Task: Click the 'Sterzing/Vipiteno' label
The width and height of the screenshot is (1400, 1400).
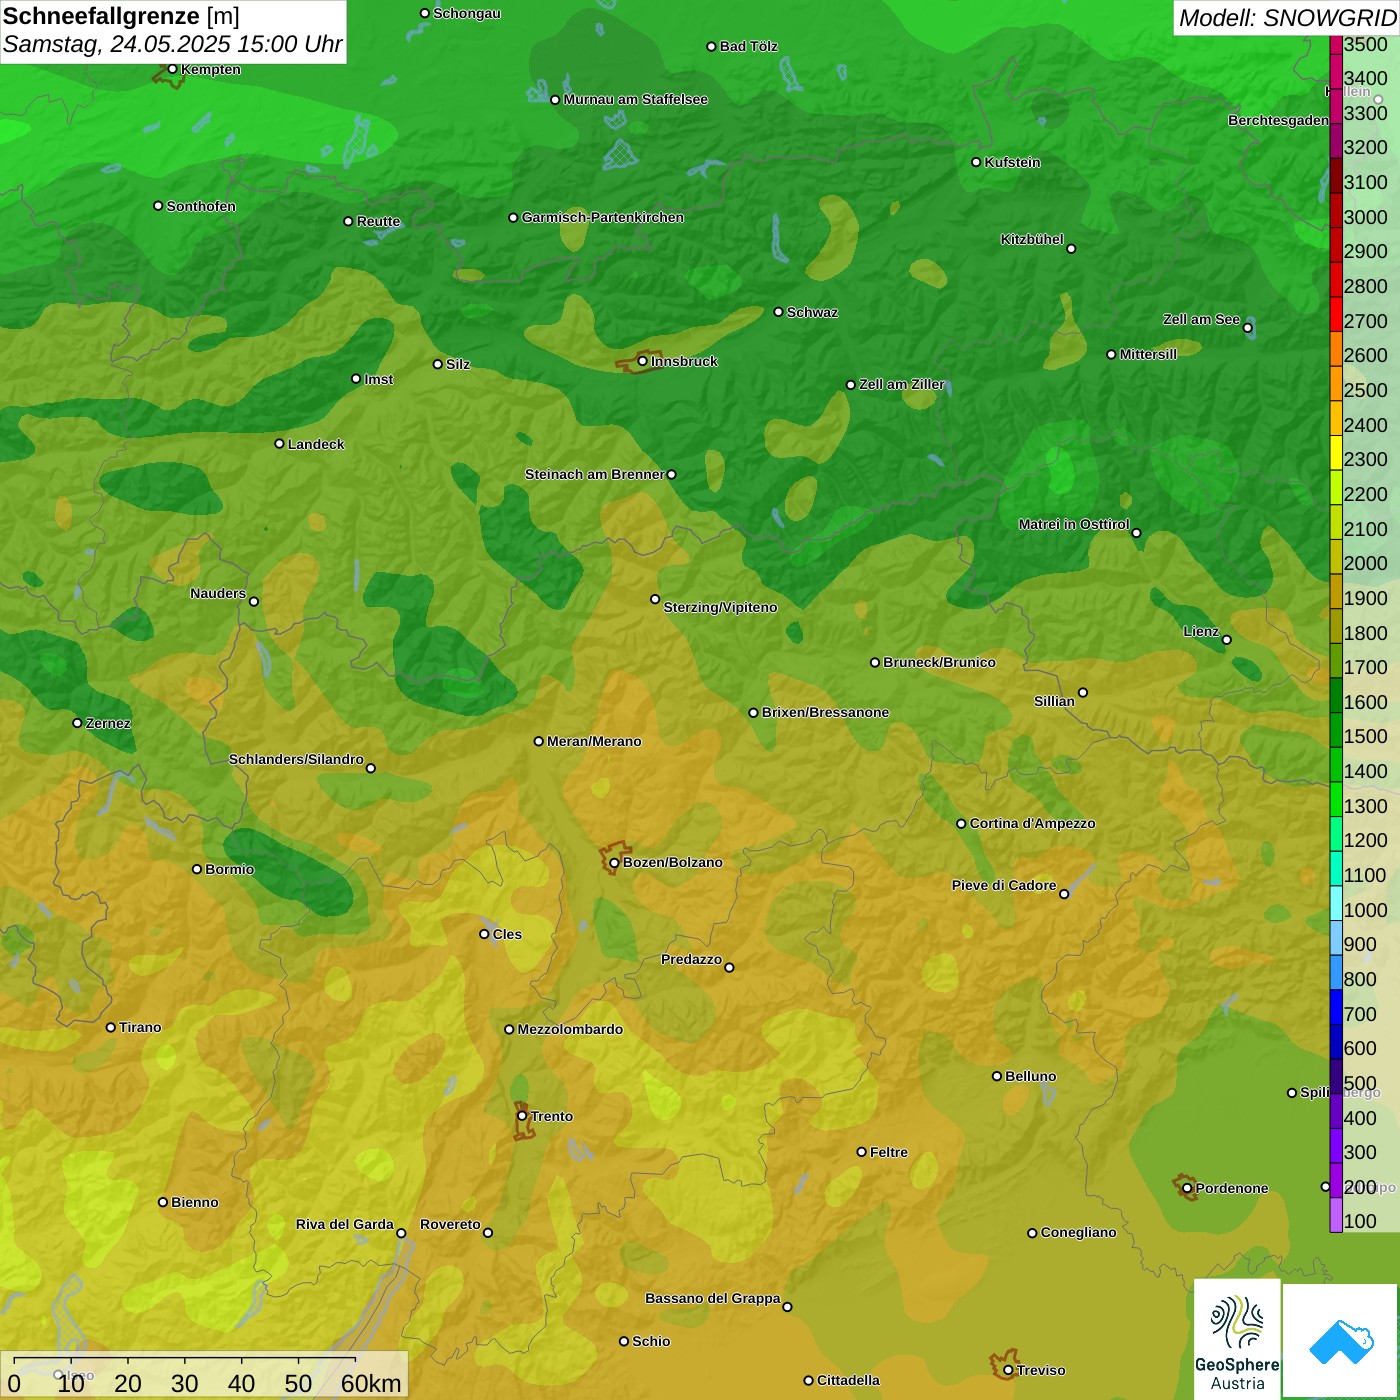Action: 720,607
